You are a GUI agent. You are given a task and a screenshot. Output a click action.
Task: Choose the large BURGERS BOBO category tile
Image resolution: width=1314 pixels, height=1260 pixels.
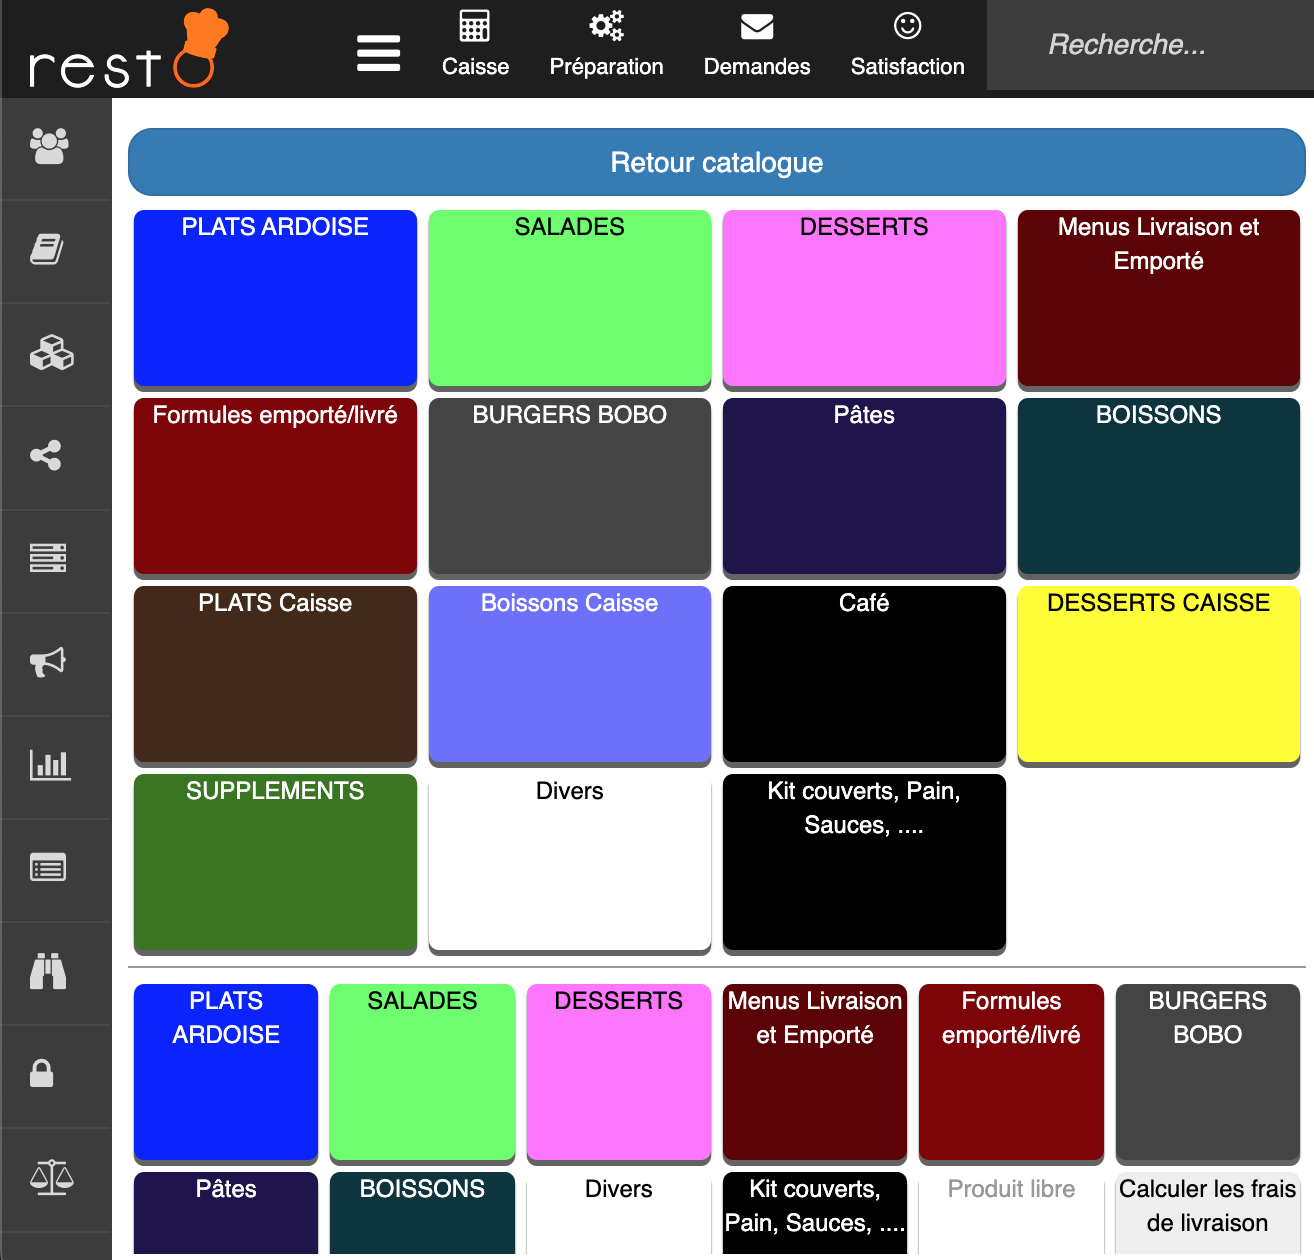coord(569,487)
